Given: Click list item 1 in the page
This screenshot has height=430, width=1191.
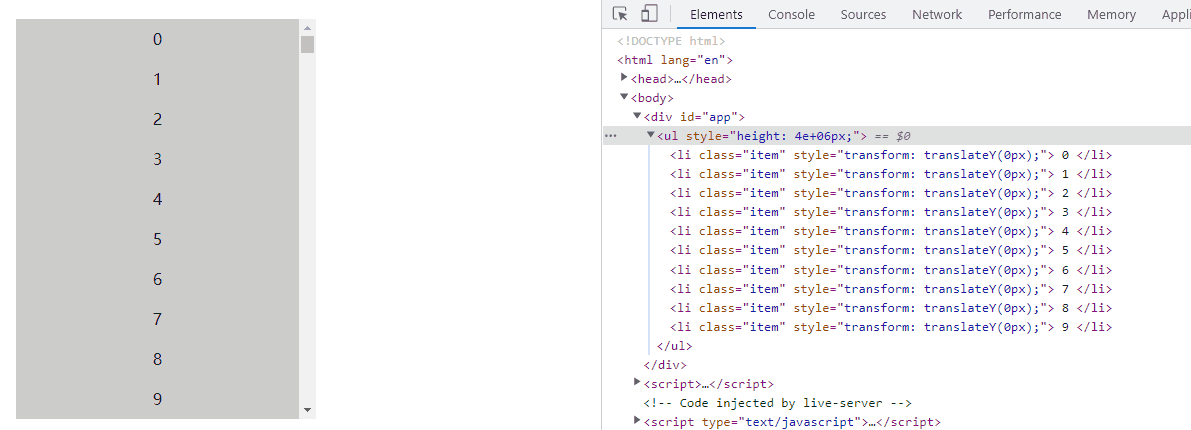Looking at the screenshot, I should [x=157, y=79].
